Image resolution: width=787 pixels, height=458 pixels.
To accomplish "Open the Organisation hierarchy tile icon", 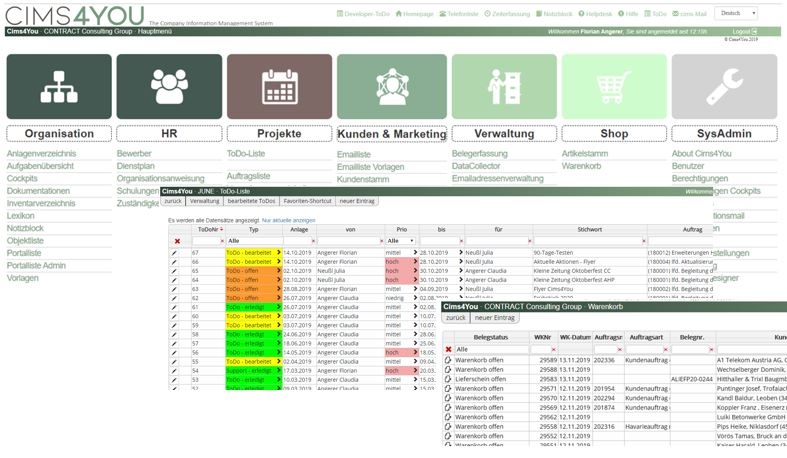I will pos(59,86).
